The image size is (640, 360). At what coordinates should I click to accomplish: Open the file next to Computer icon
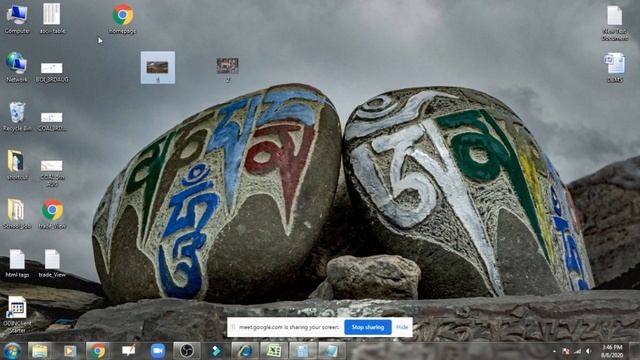[52, 19]
